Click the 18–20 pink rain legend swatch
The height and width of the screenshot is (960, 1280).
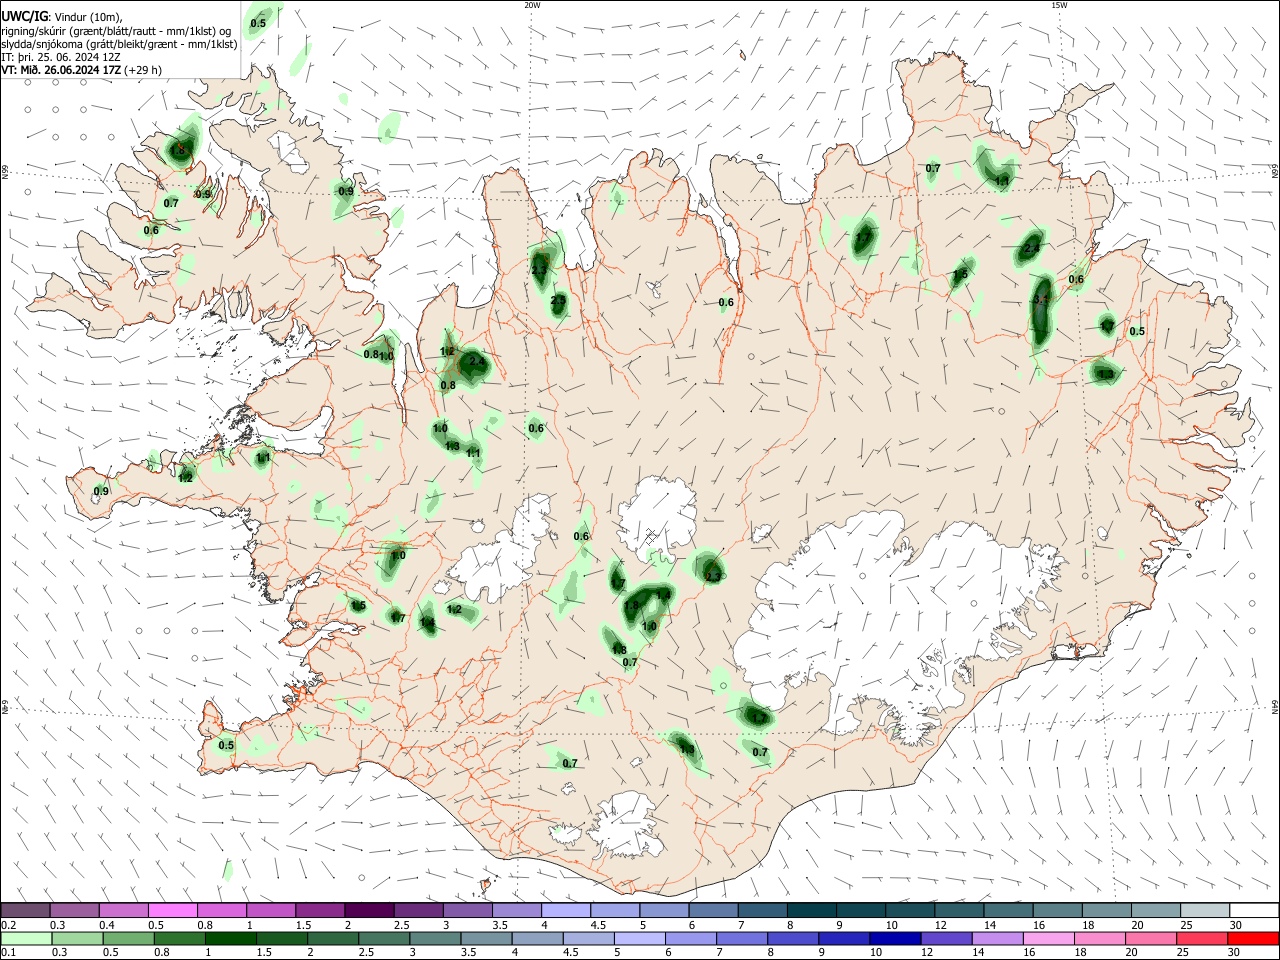click(x=1100, y=939)
